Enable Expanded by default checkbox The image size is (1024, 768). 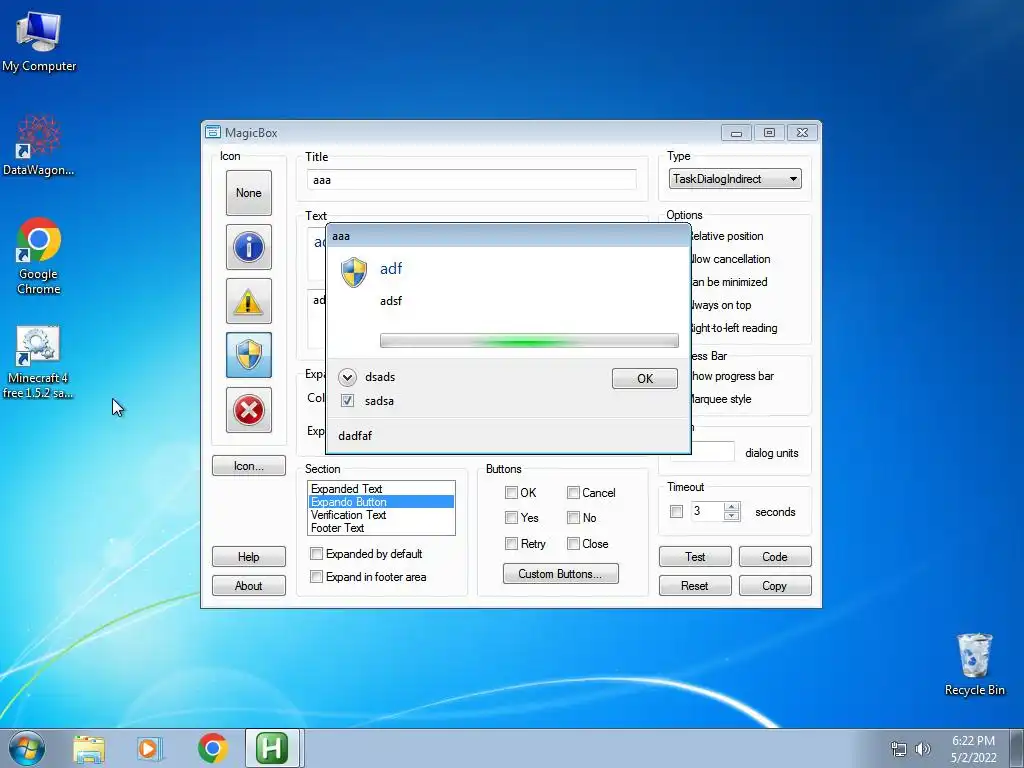(x=317, y=554)
